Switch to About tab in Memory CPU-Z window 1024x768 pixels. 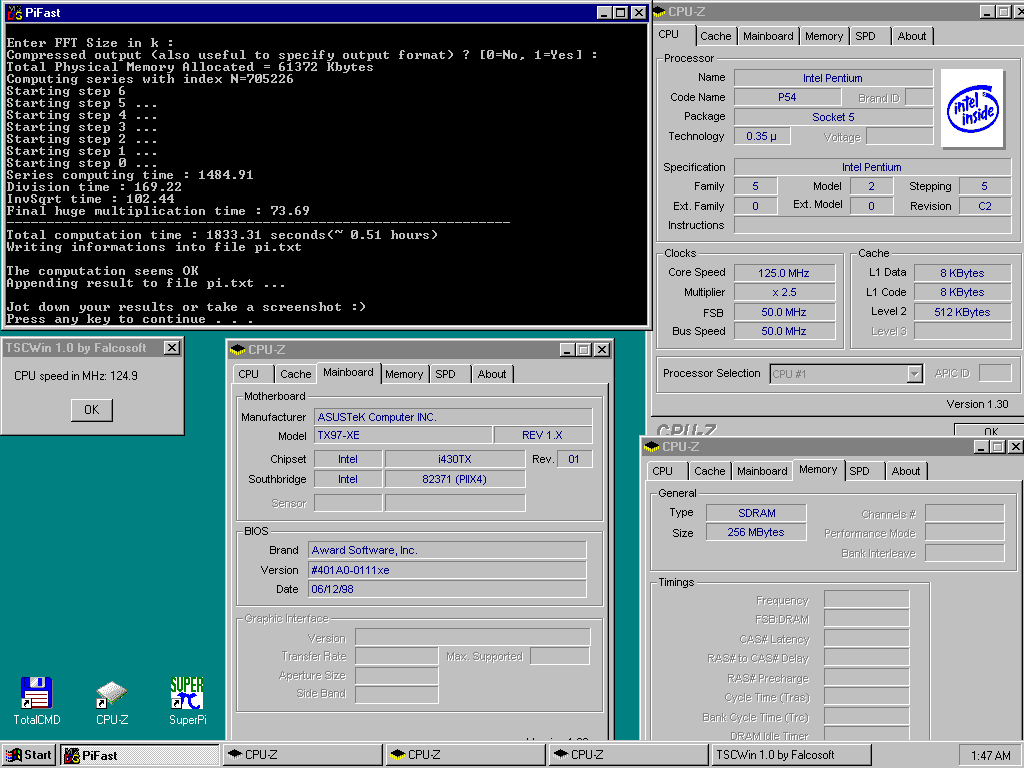[x=906, y=471]
